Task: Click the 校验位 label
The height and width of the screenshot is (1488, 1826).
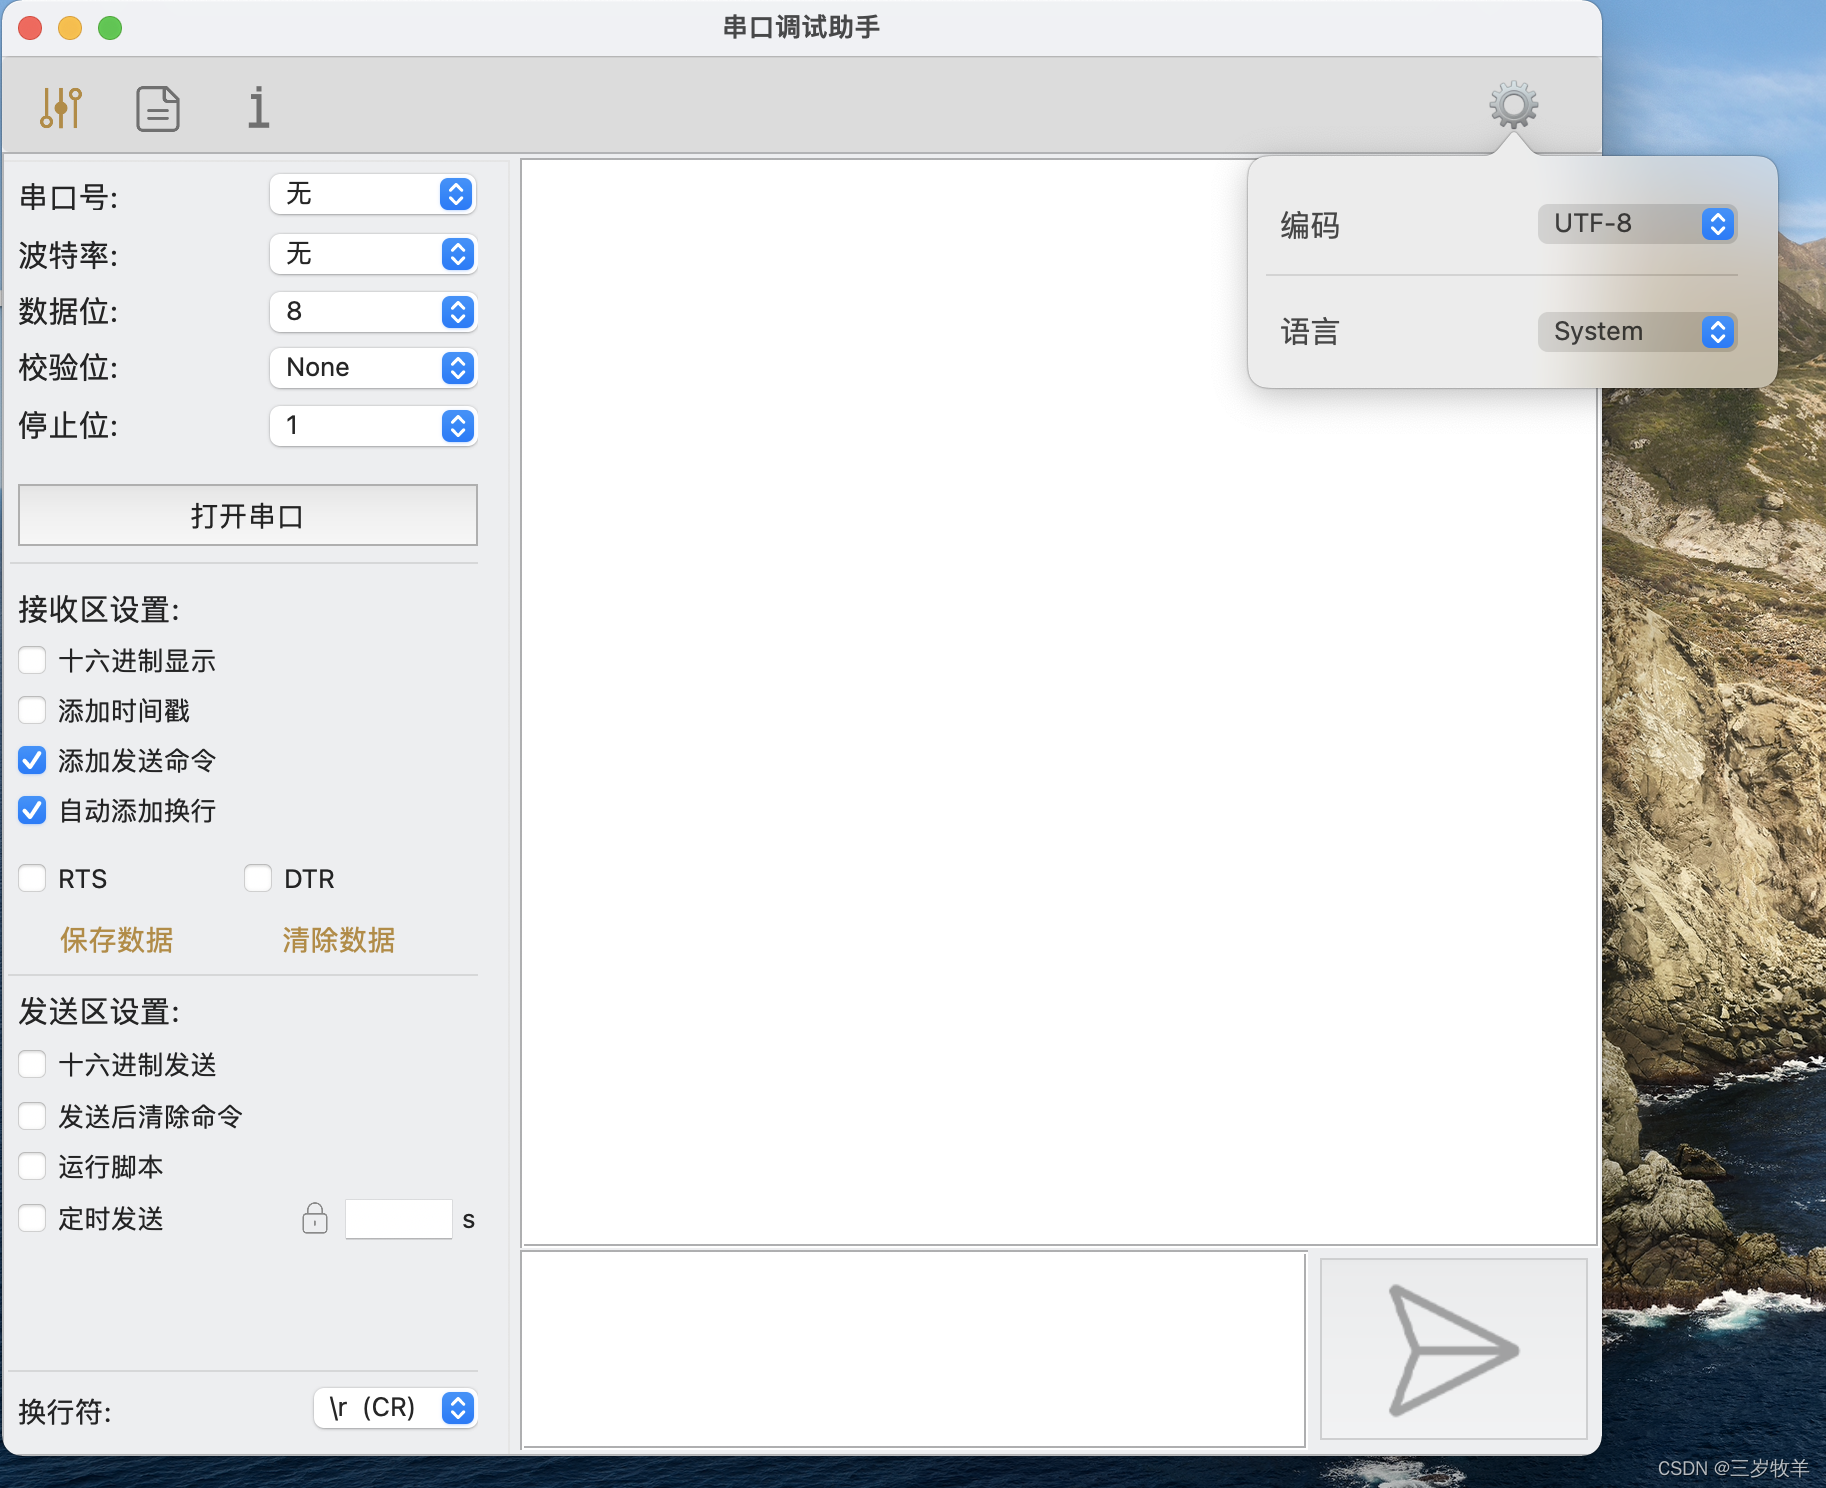Action: [68, 367]
